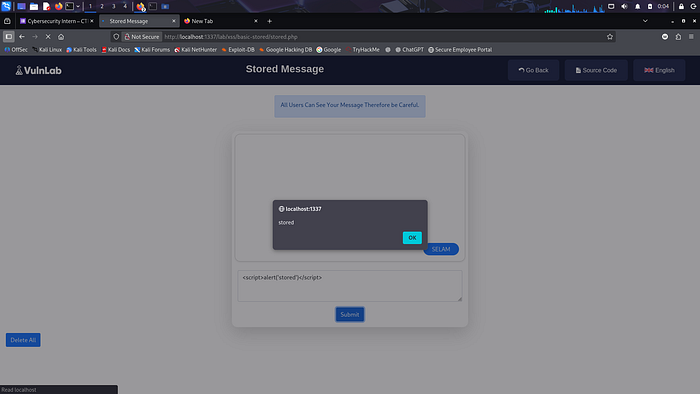Viewport: 700px width, 394px height.
Task: Select the running terminal window in taskbar
Action: coord(153,6)
